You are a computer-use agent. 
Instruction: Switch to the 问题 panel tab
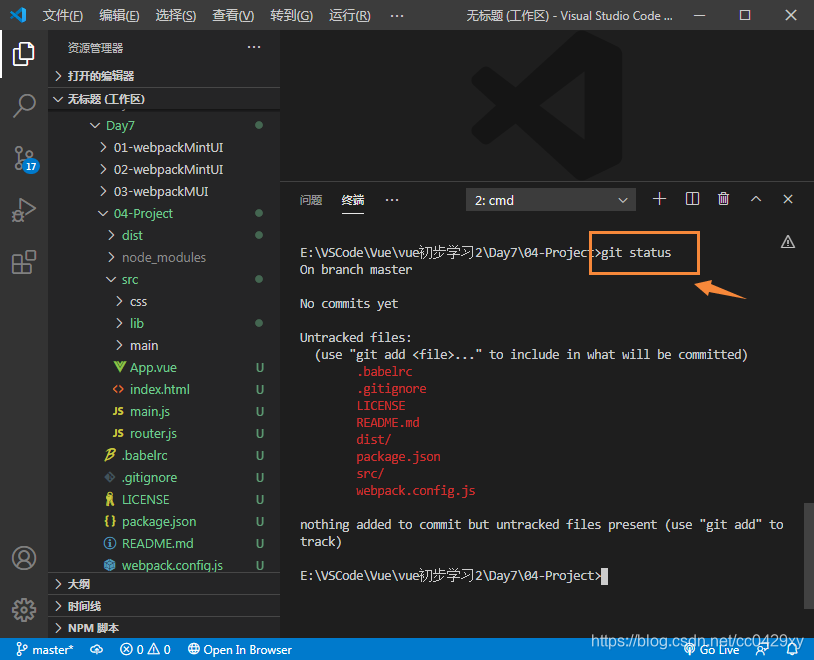point(311,200)
